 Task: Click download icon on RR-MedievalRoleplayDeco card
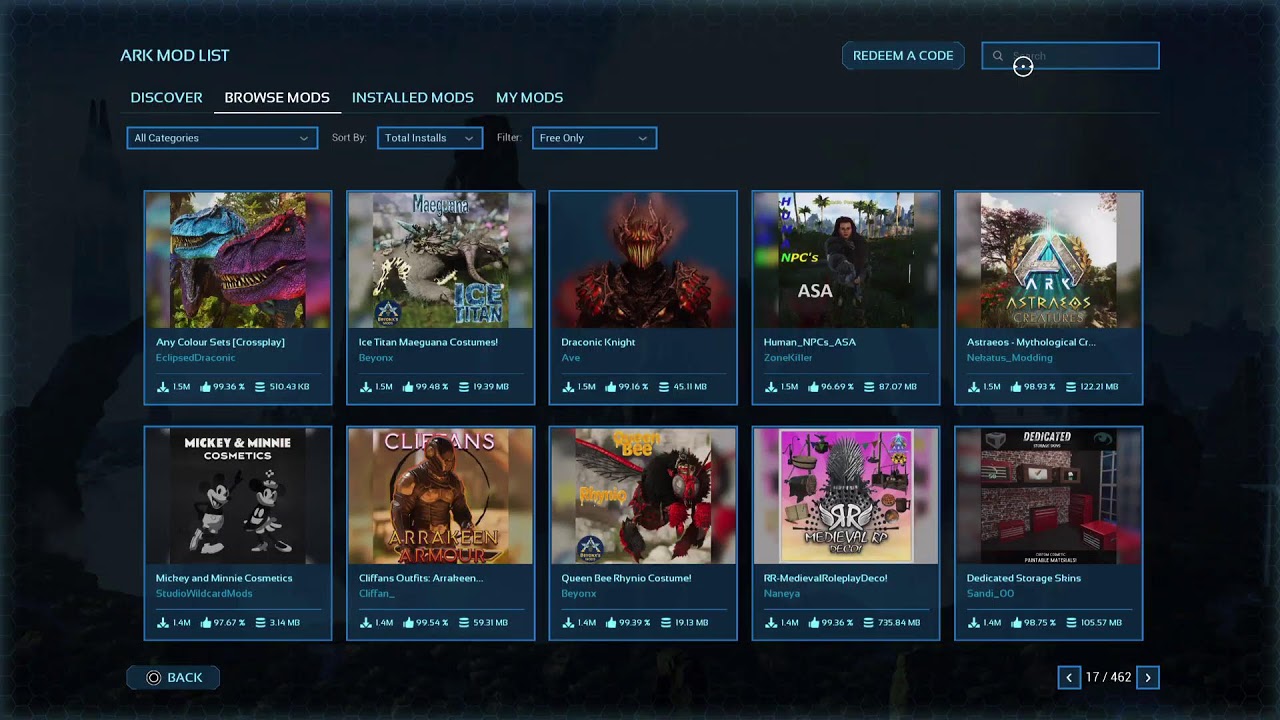point(770,623)
